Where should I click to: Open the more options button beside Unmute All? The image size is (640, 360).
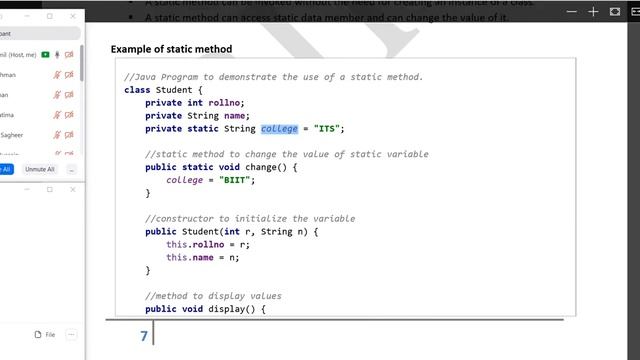(x=71, y=169)
